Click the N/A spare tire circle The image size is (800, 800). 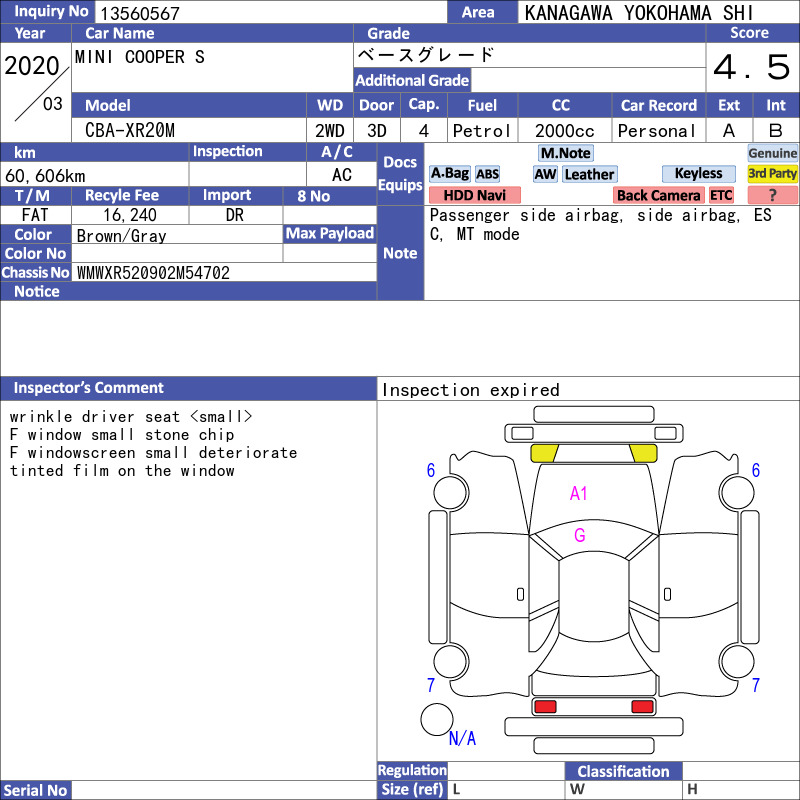click(437, 719)
